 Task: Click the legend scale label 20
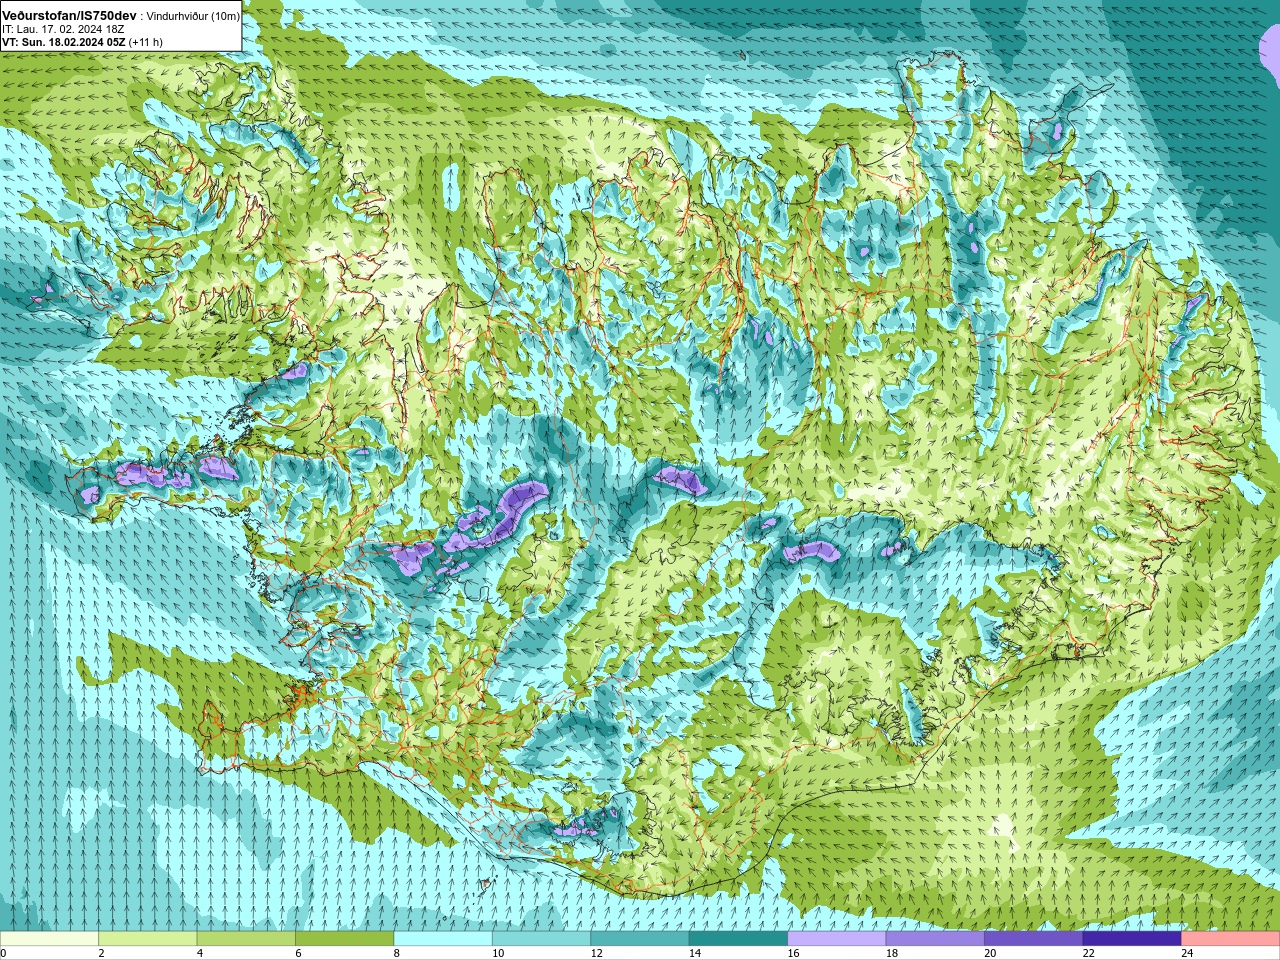pyautogui.click(x=990, y=953)
